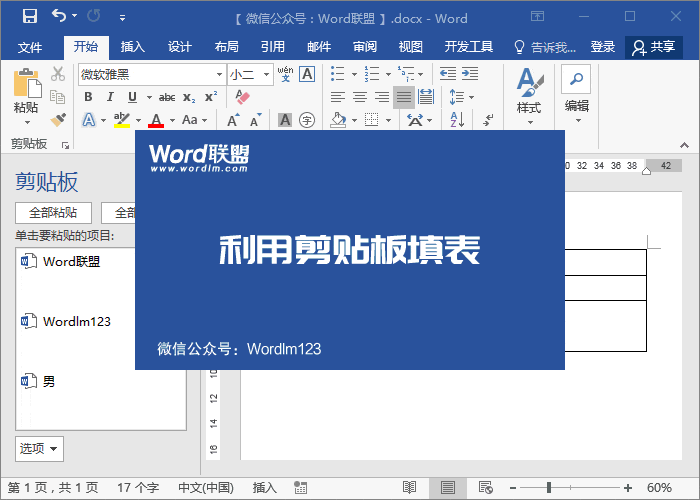Open the underline style dropdown arrow
Image resolution: width=700 pixels, height=500 pixels.
(x=149, y=97)
